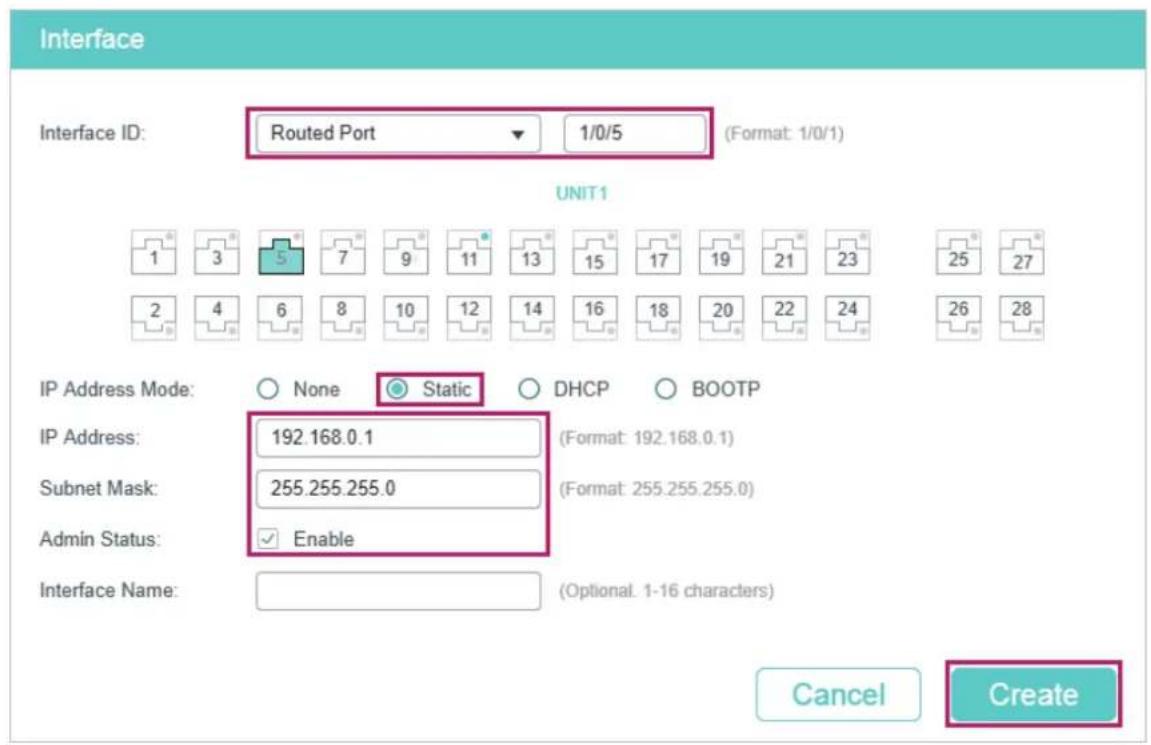Select port 27 icon in UNIT1
This screenshot has height=745, width=1151.
pyautogui.click(x=1022, y=252)
